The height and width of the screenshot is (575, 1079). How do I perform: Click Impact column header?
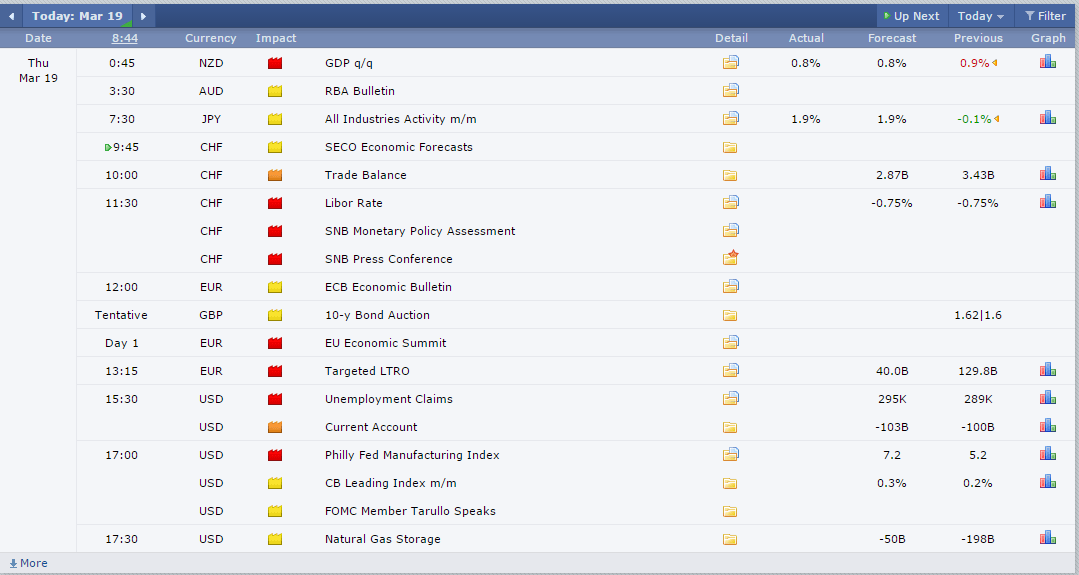(x=276, y=38)
